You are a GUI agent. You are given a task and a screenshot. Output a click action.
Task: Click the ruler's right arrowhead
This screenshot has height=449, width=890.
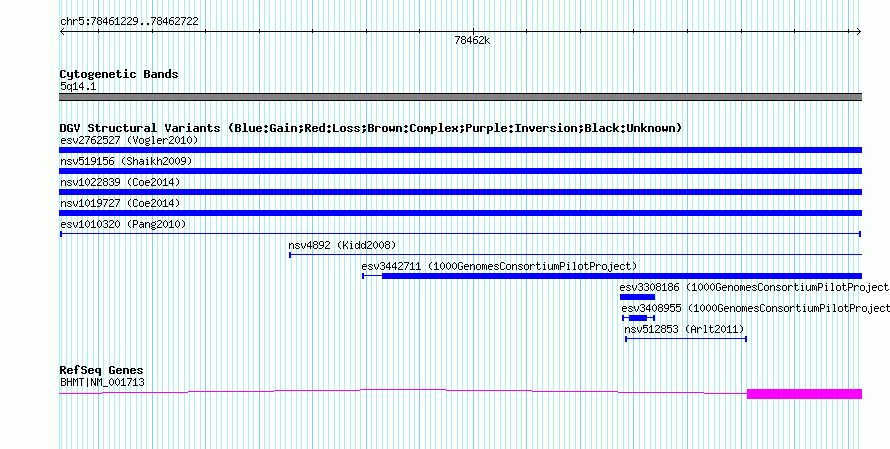[859, 32]
